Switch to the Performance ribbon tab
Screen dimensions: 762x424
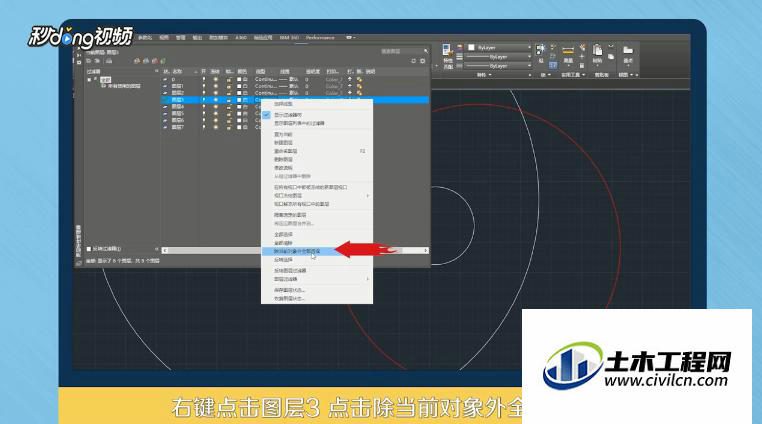pyautogui.click(x=320, y=37)
